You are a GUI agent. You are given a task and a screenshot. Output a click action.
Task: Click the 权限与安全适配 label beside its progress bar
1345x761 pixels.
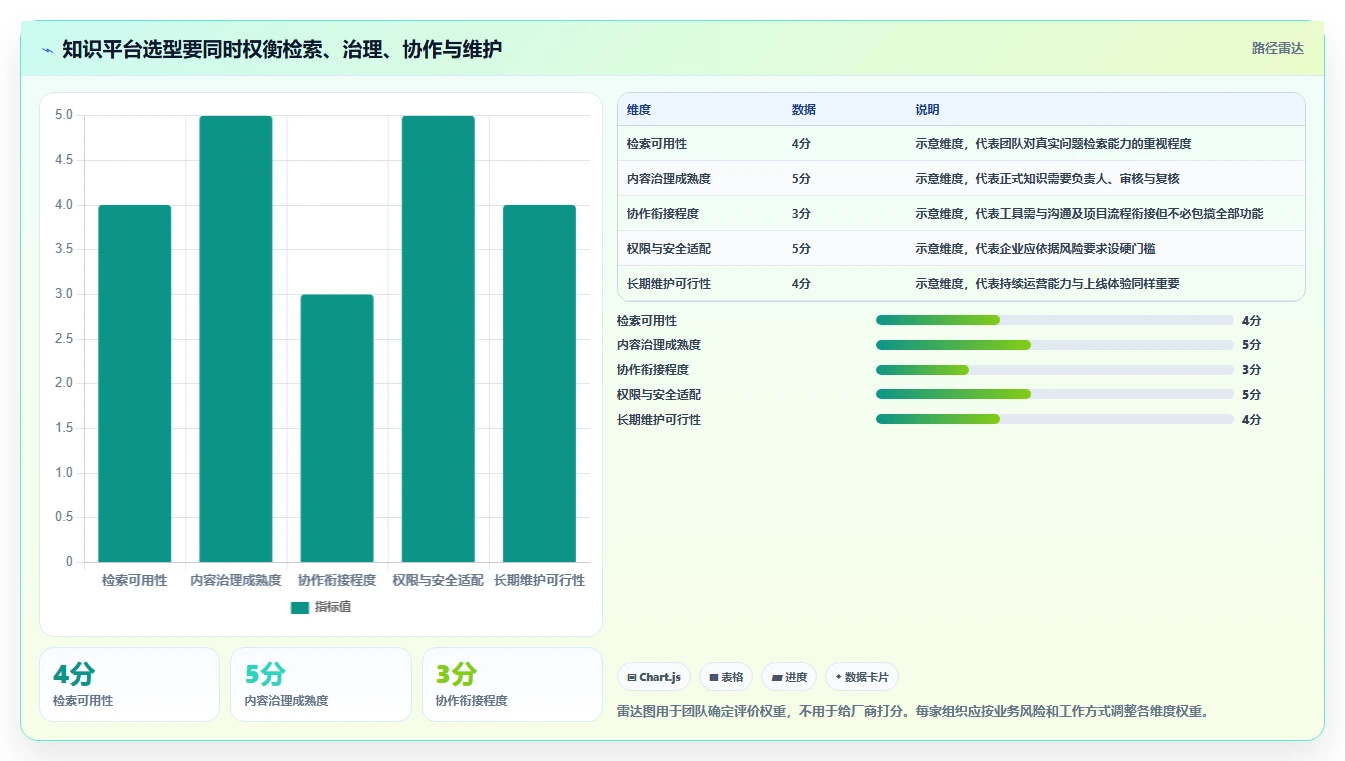tap(659, 395)
